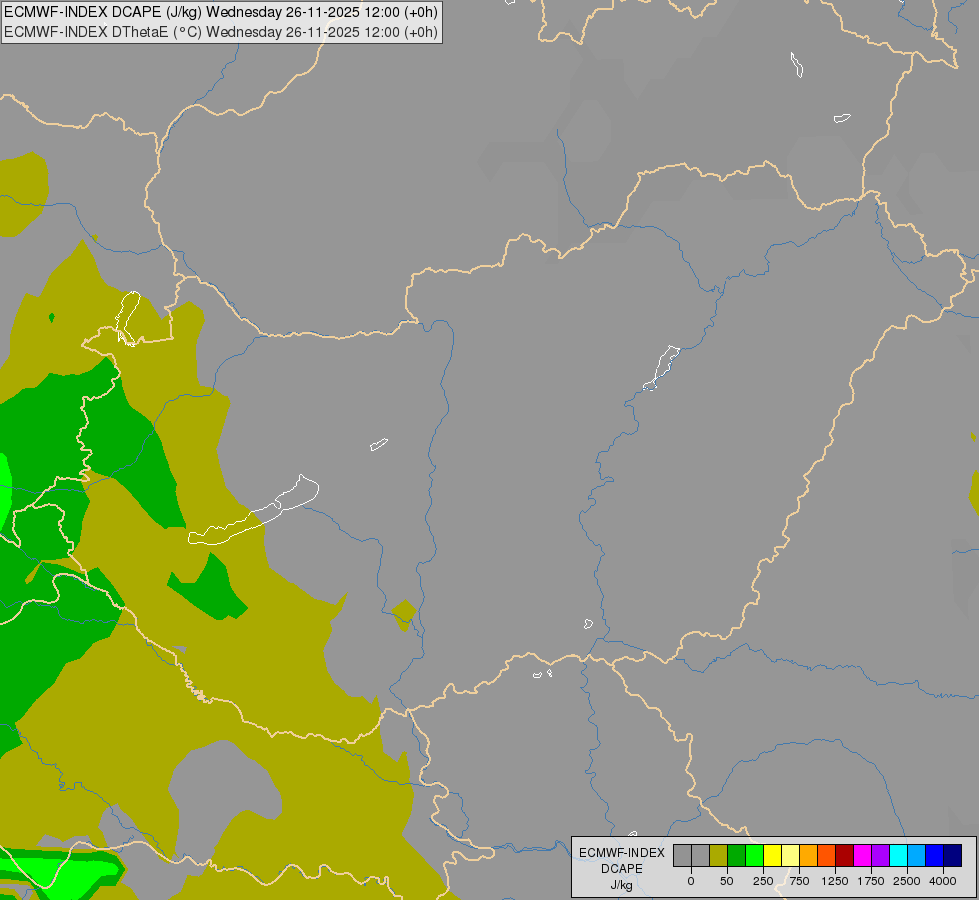Click the legend value 750
979x900 pixels.
[x=799, y=881]
